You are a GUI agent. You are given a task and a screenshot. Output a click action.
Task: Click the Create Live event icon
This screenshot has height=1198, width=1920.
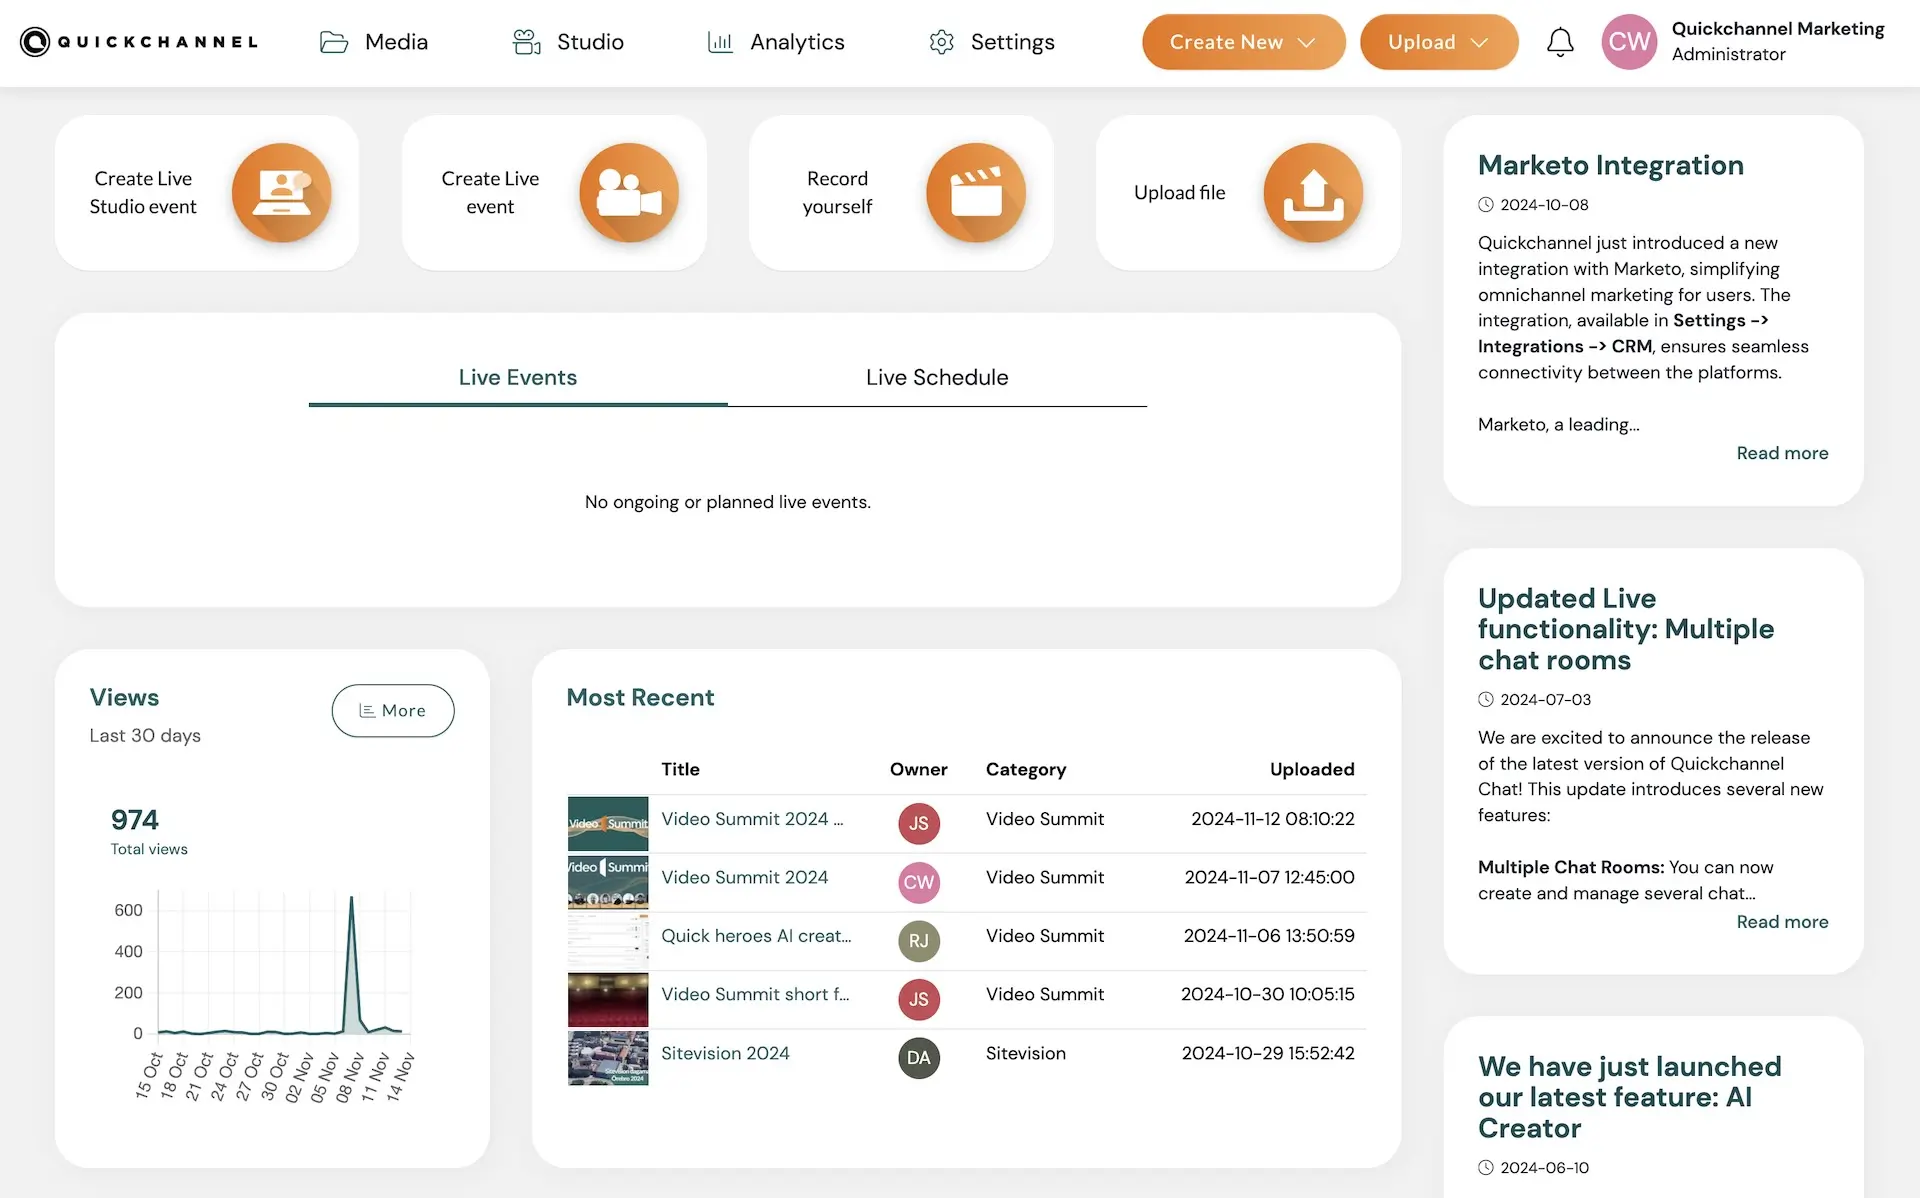tap(627, 192)
